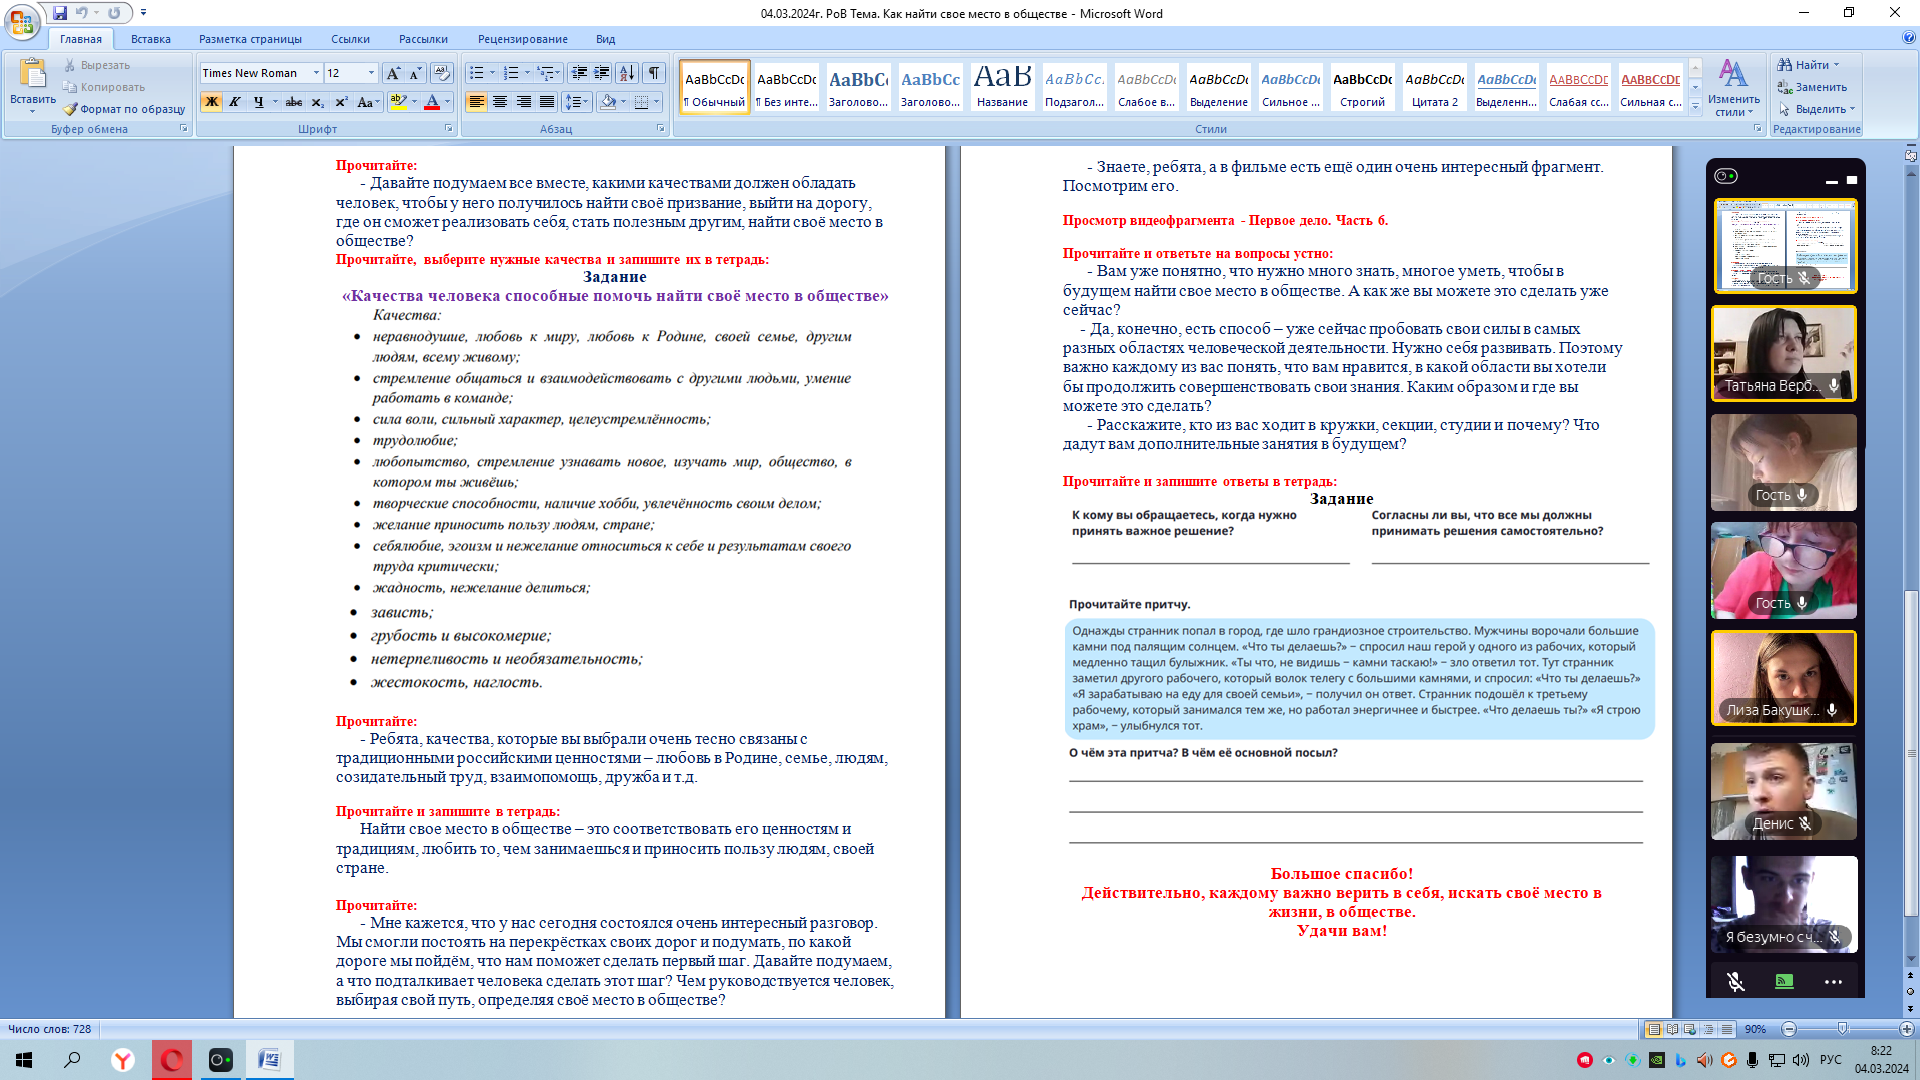Increase the paragraph indent

pos(602,73)
